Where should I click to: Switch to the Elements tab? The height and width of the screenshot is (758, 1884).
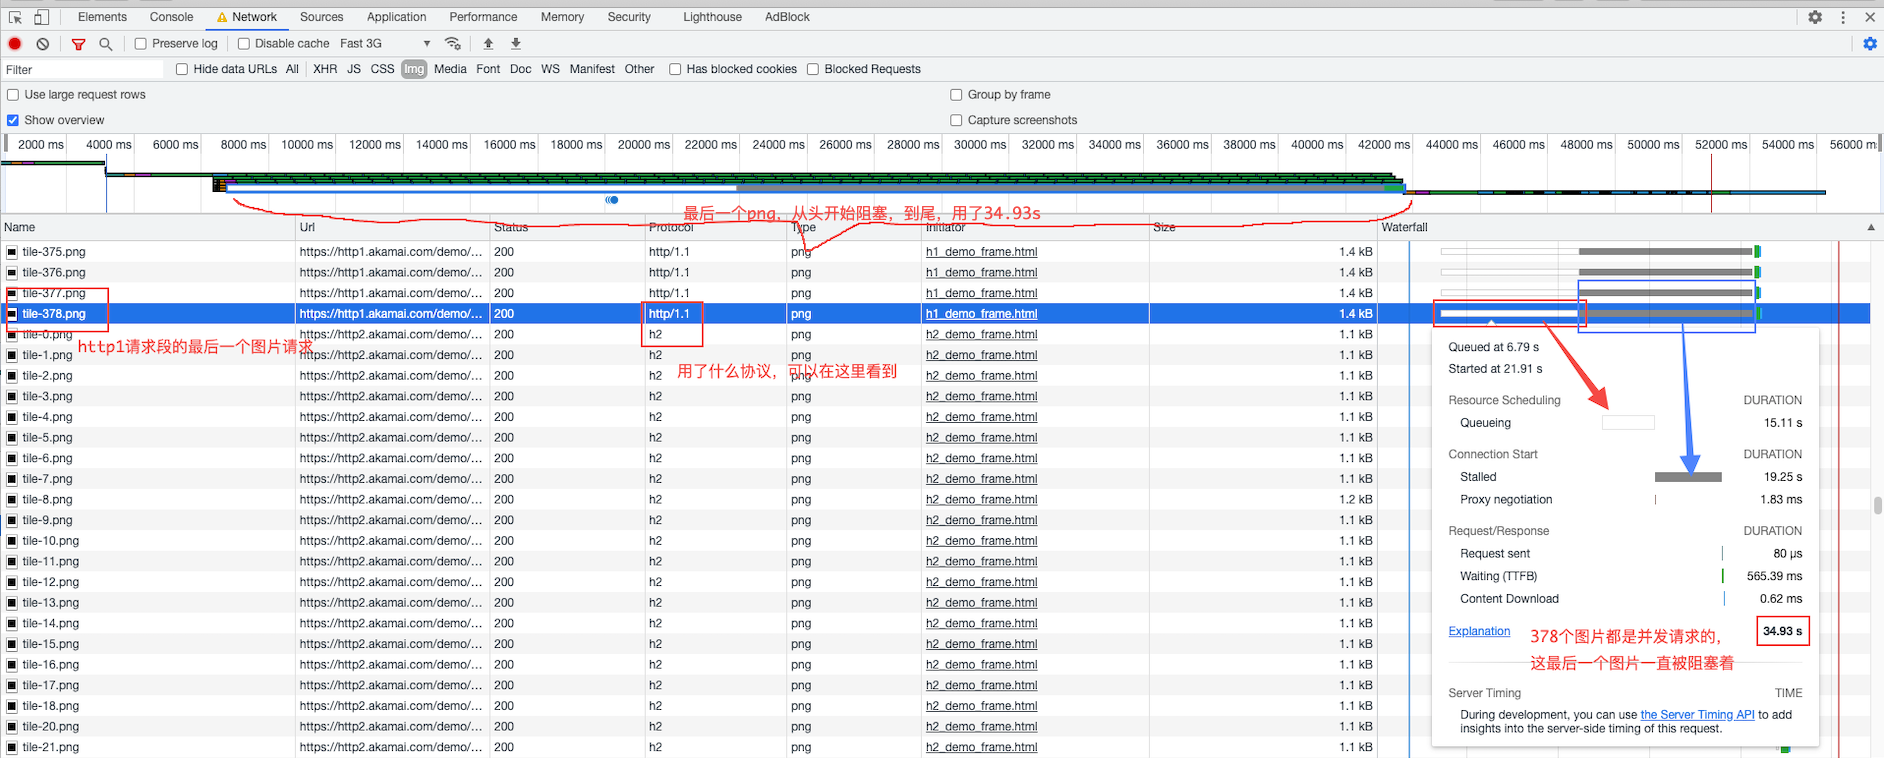click(x=102, y=17)
